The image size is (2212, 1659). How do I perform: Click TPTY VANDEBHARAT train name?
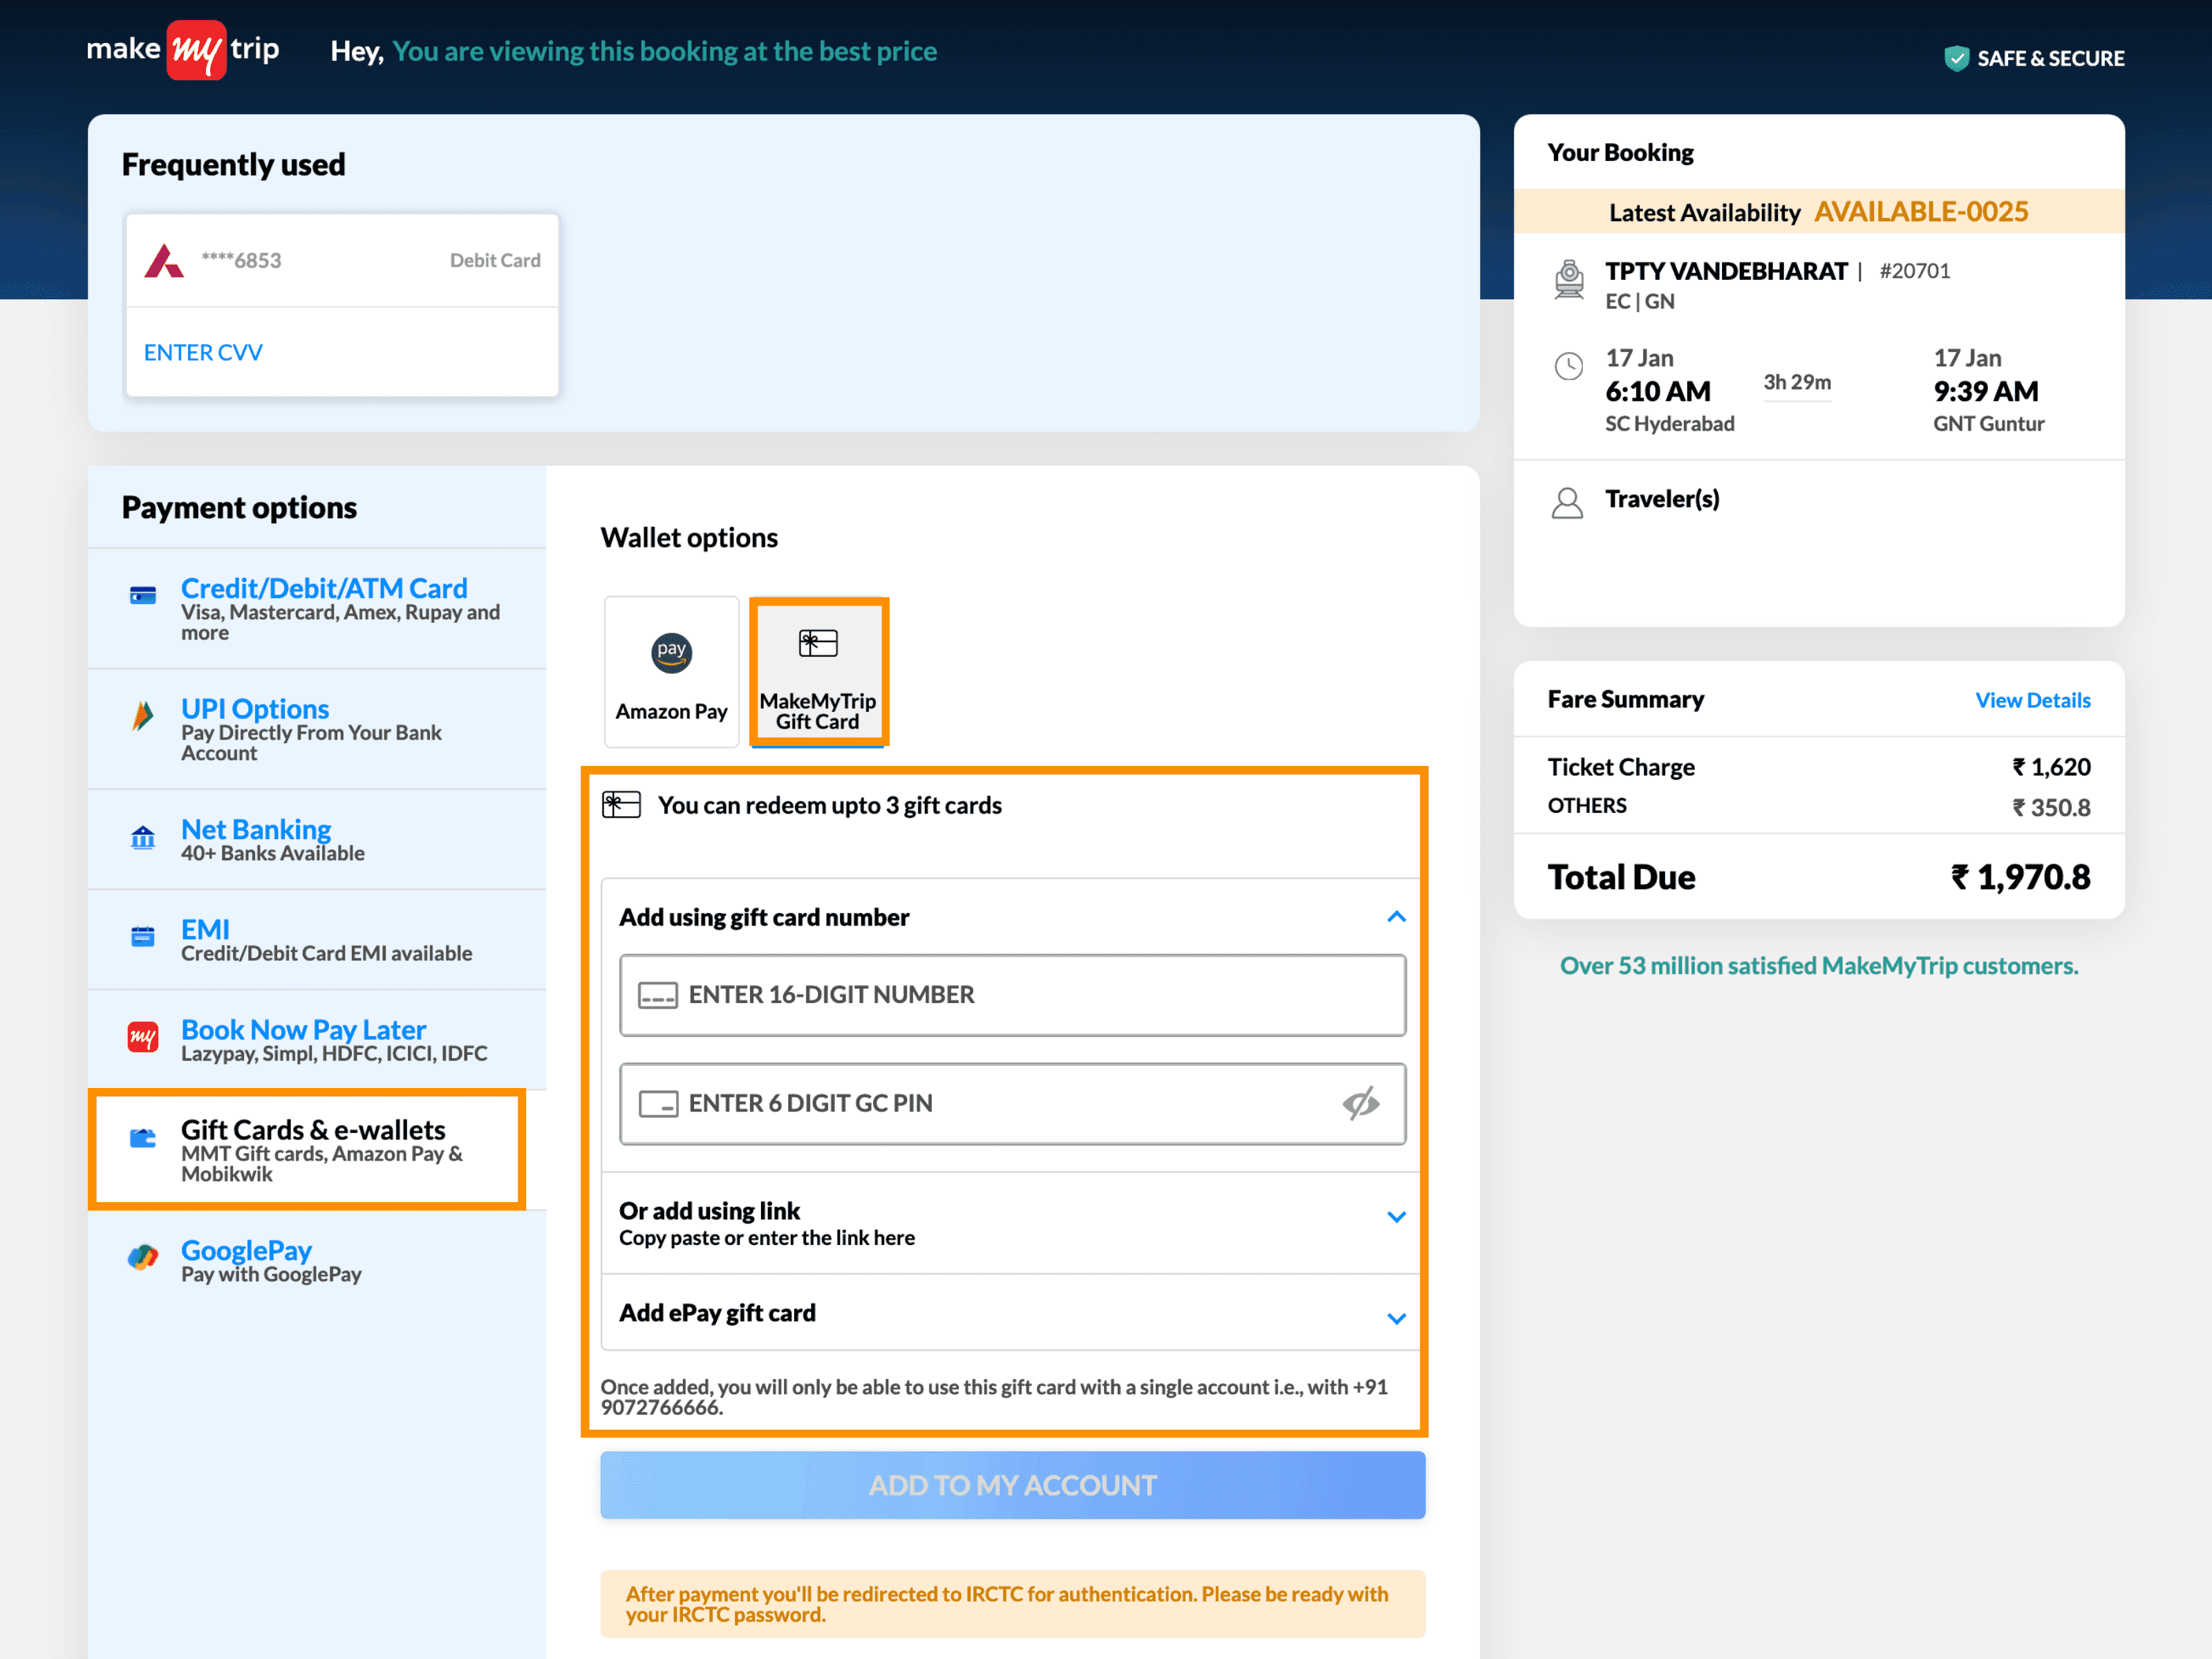pos(1726,271)
